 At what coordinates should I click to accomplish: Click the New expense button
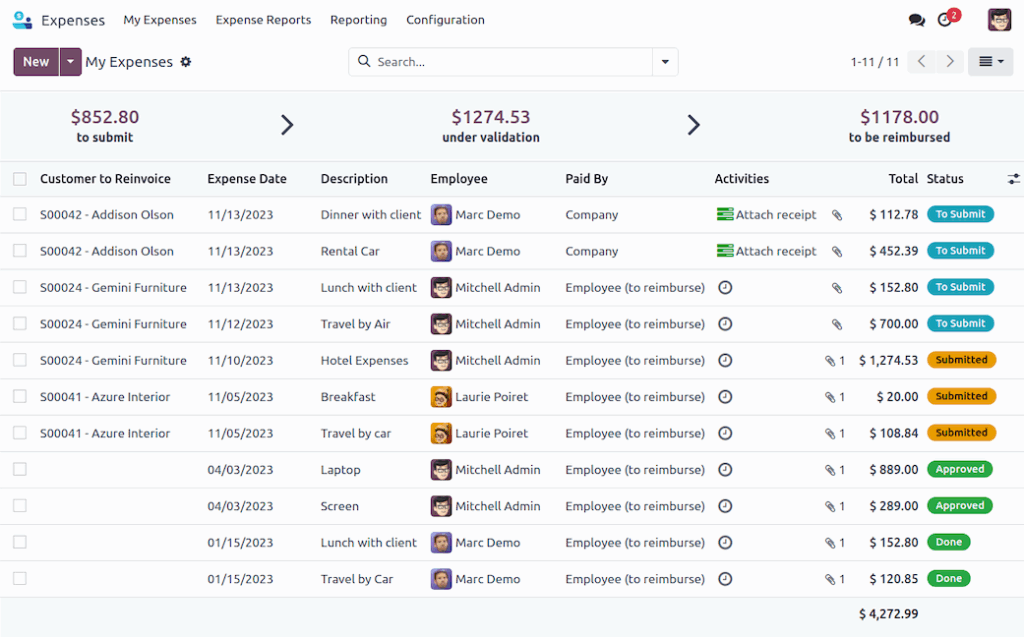(36, 61)
